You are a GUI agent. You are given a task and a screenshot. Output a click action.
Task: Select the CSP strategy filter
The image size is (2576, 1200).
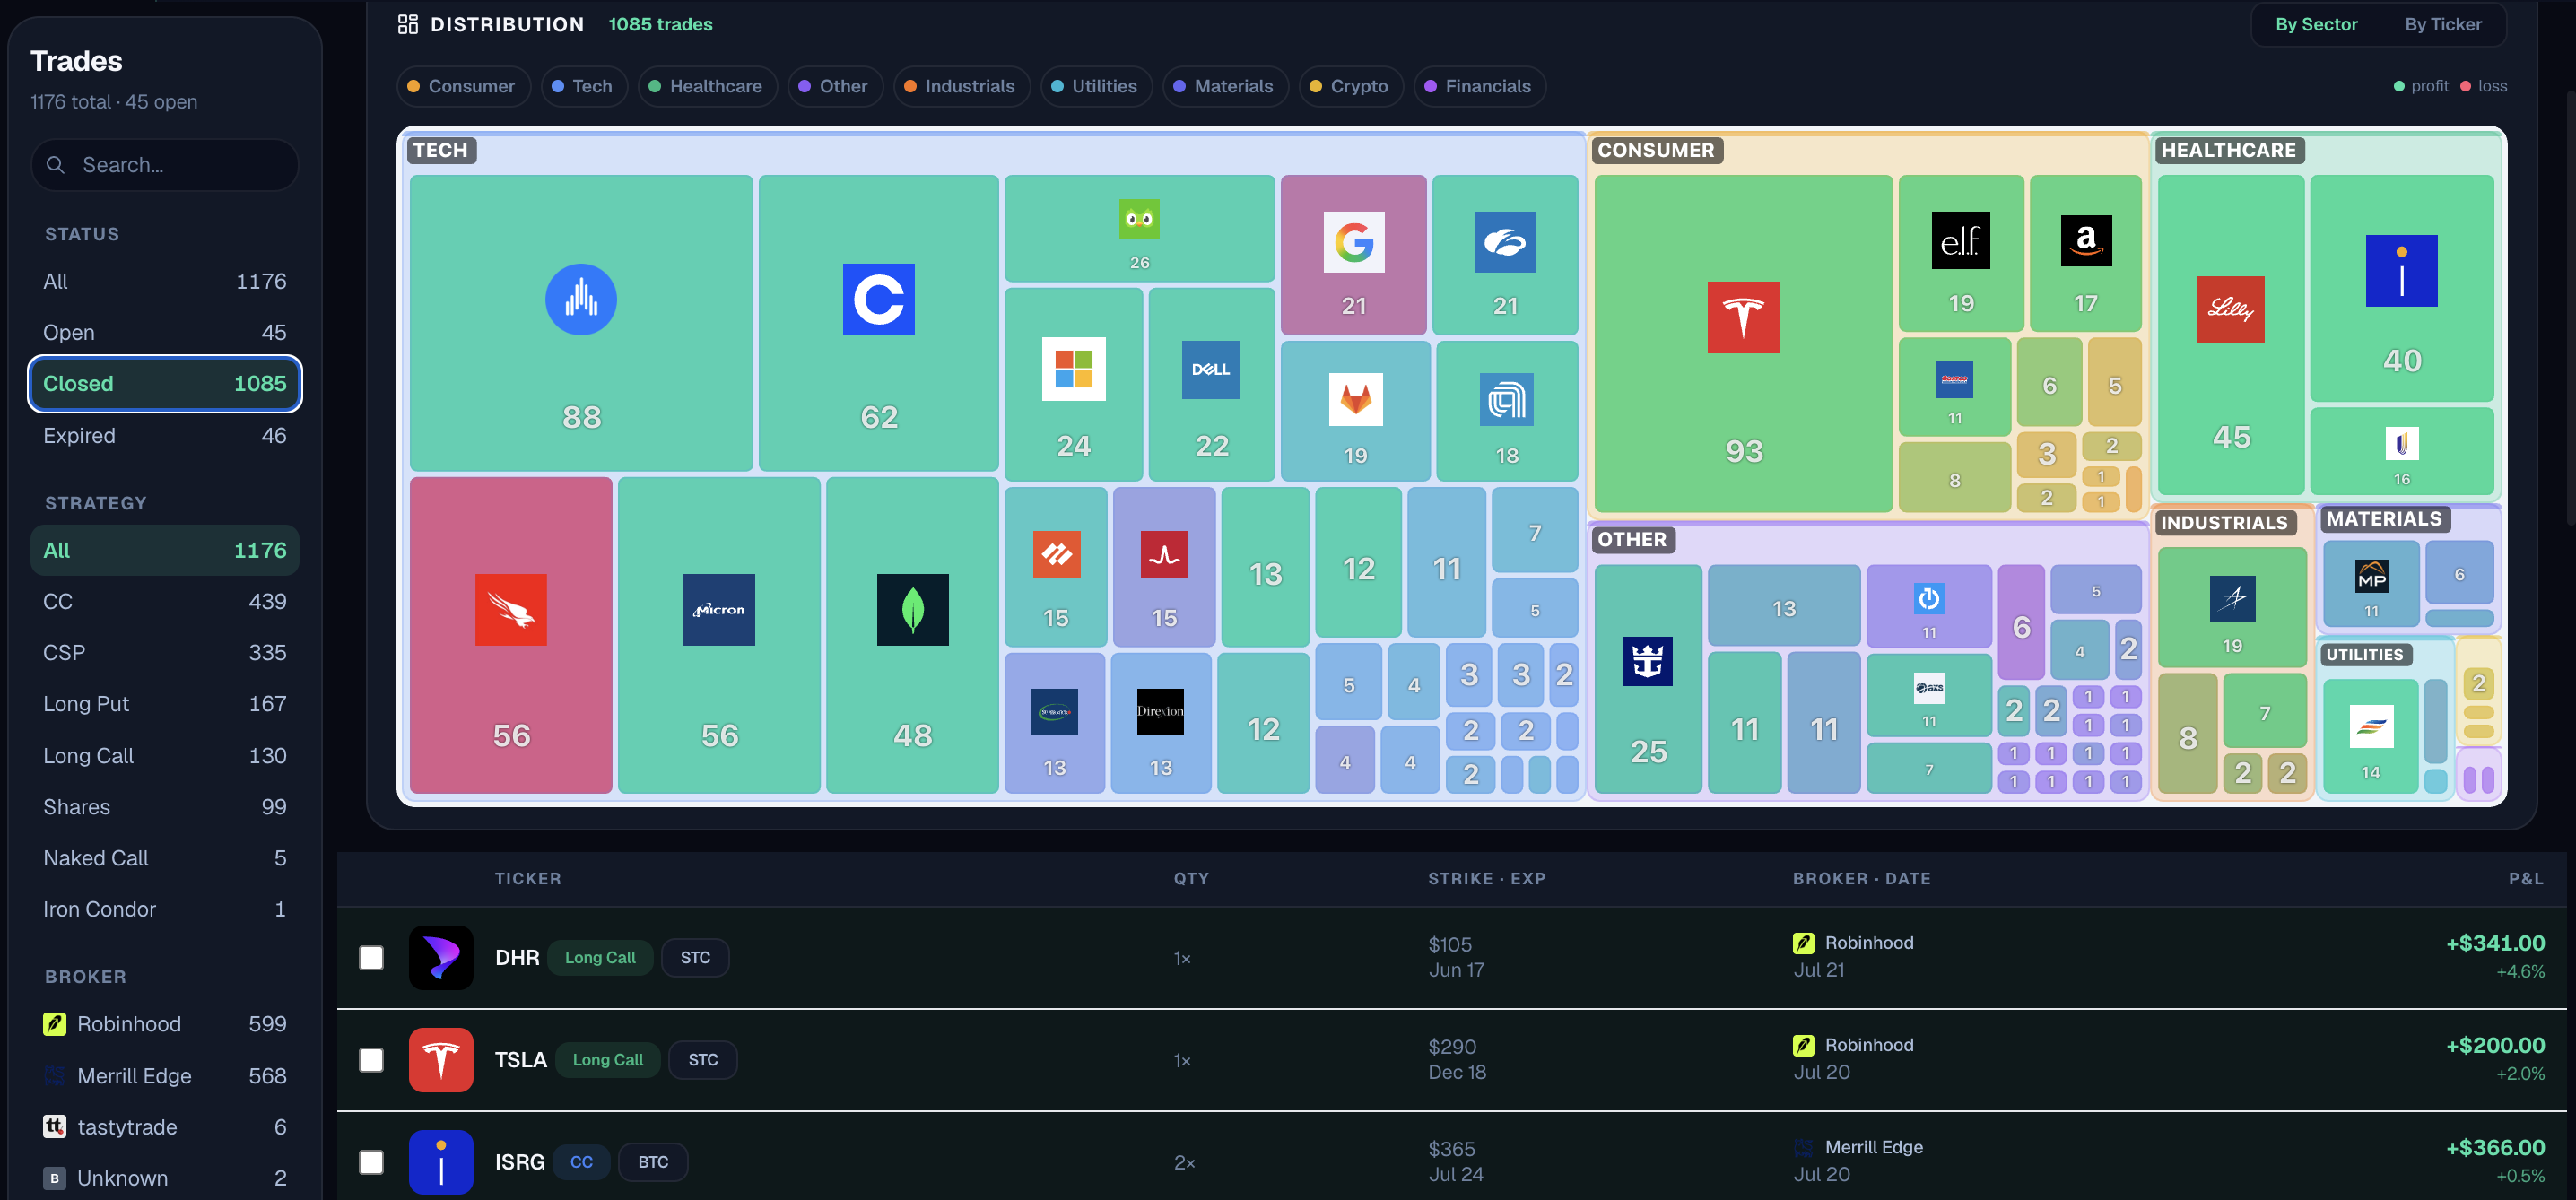click(x=165, y=653)
